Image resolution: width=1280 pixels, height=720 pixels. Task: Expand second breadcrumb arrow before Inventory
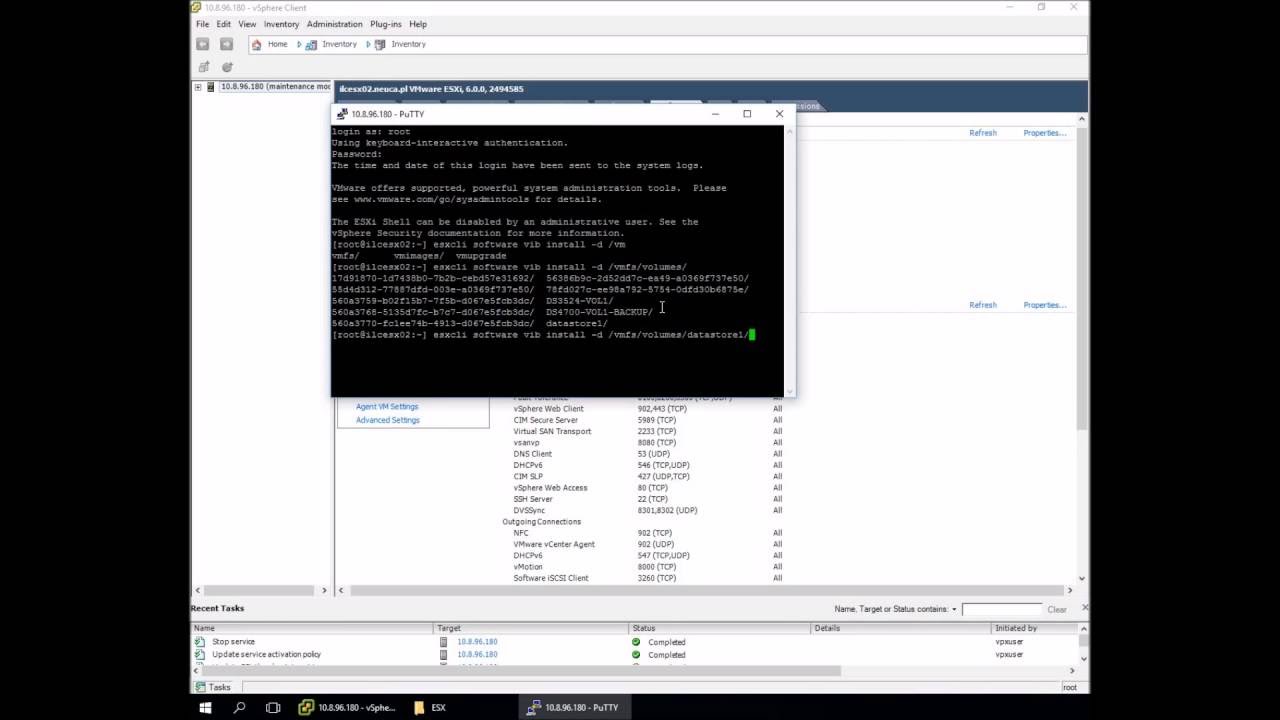click(368, 44)
